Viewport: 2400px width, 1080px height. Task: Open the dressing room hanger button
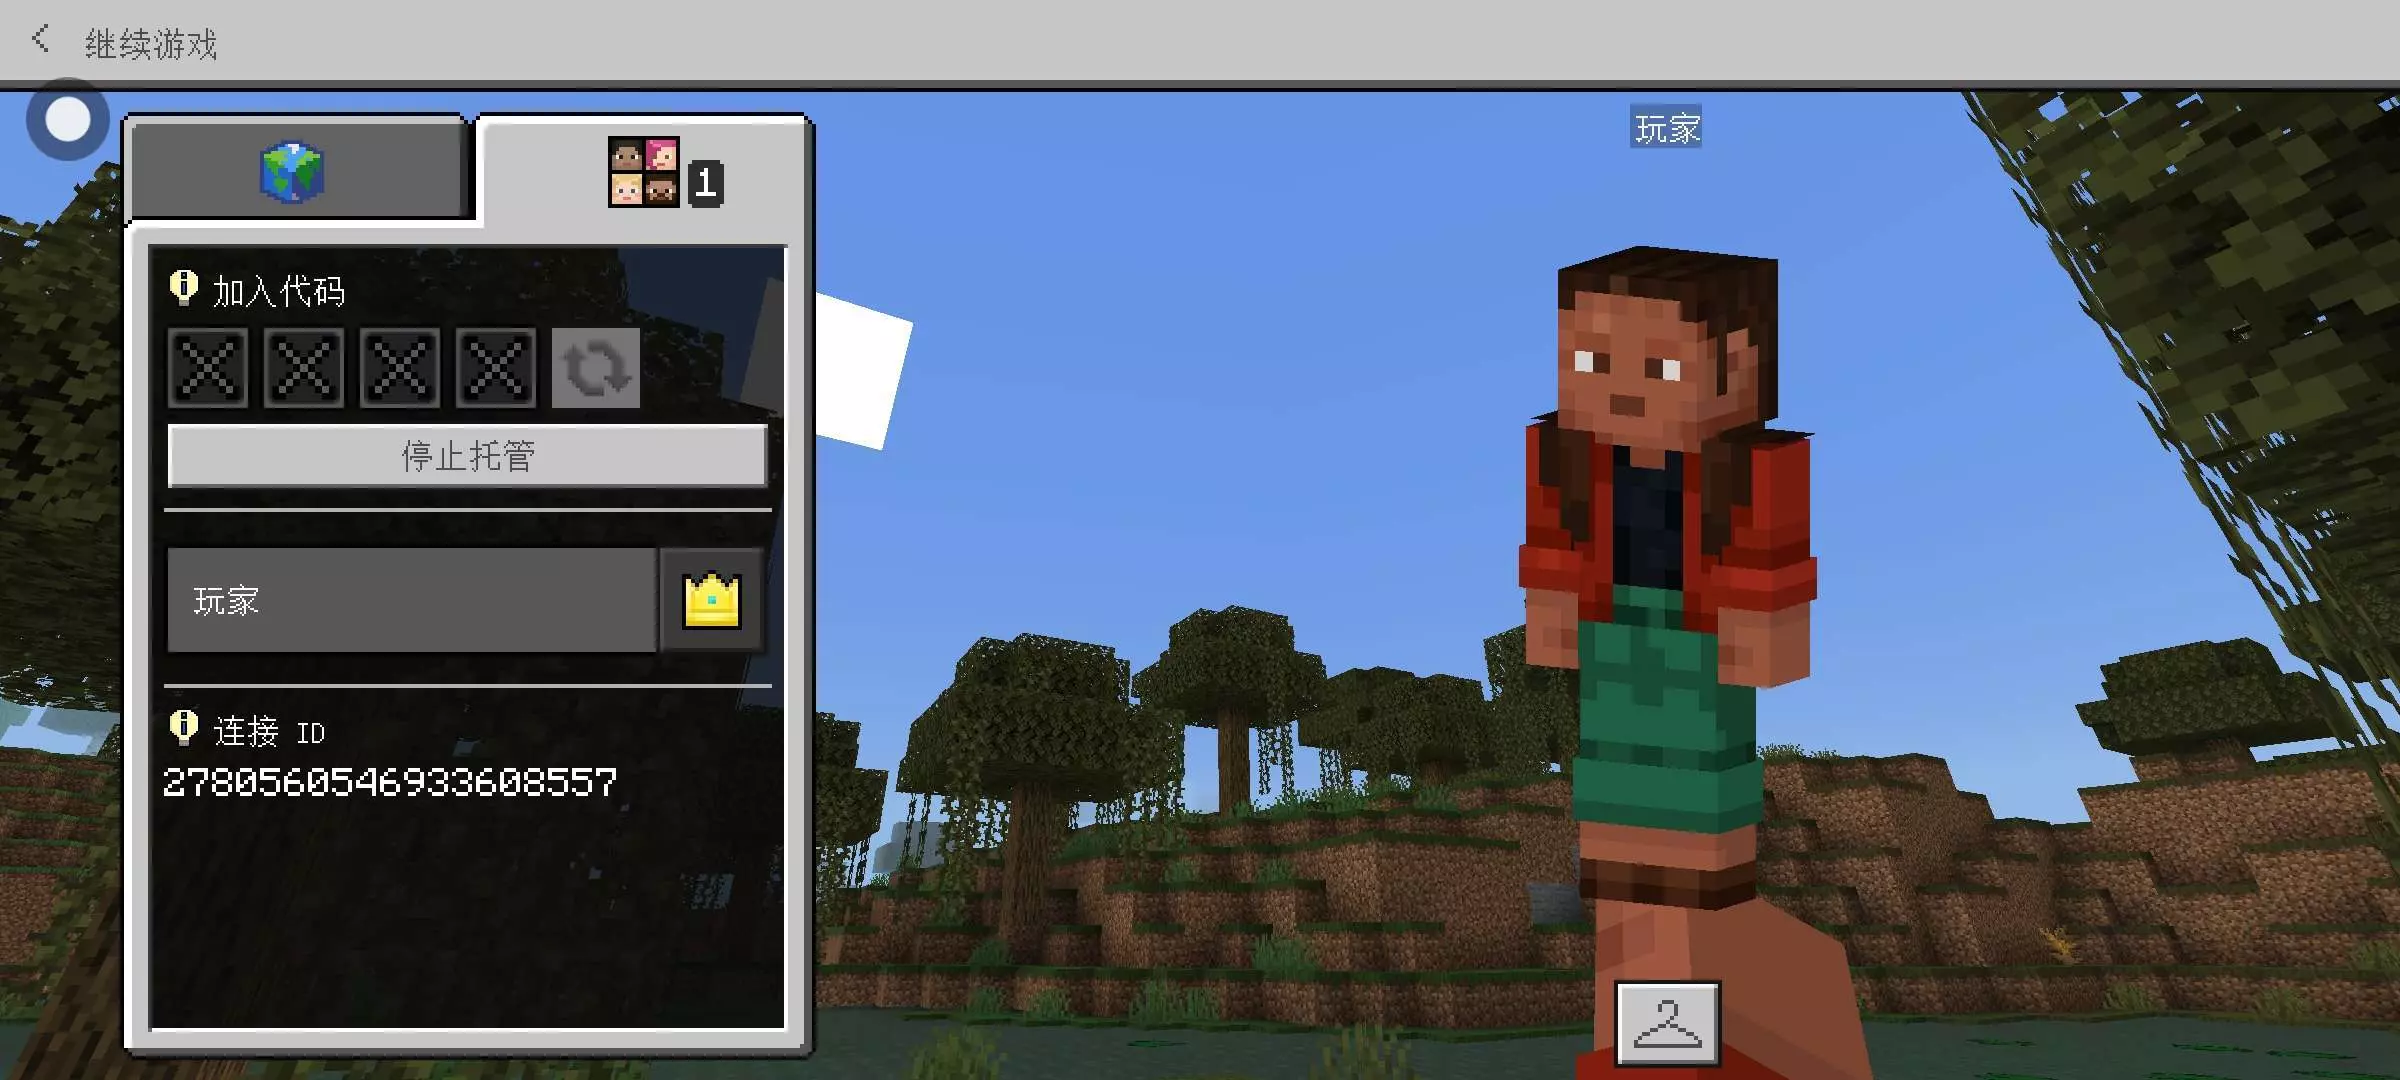(1667, 1022)
